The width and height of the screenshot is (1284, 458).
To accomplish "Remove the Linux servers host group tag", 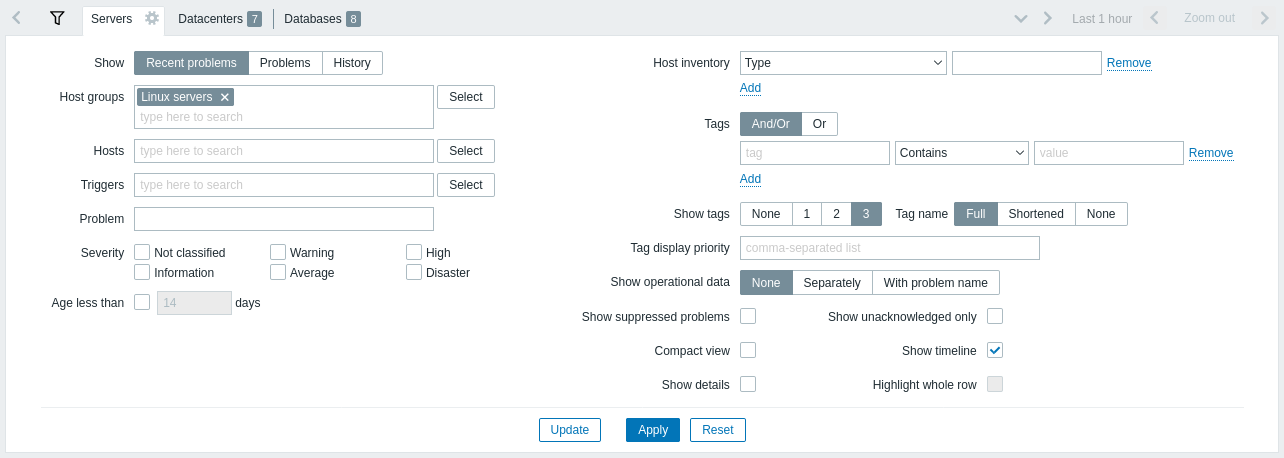I will [225, 97].
